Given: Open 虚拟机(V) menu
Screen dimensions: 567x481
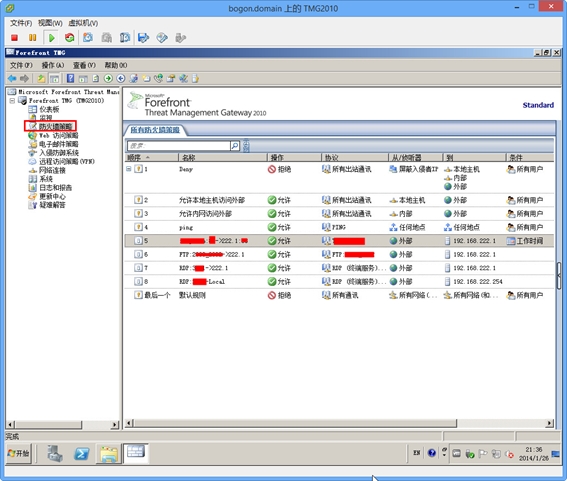Looking at the screenshot, I should click(x=83, y=23).
